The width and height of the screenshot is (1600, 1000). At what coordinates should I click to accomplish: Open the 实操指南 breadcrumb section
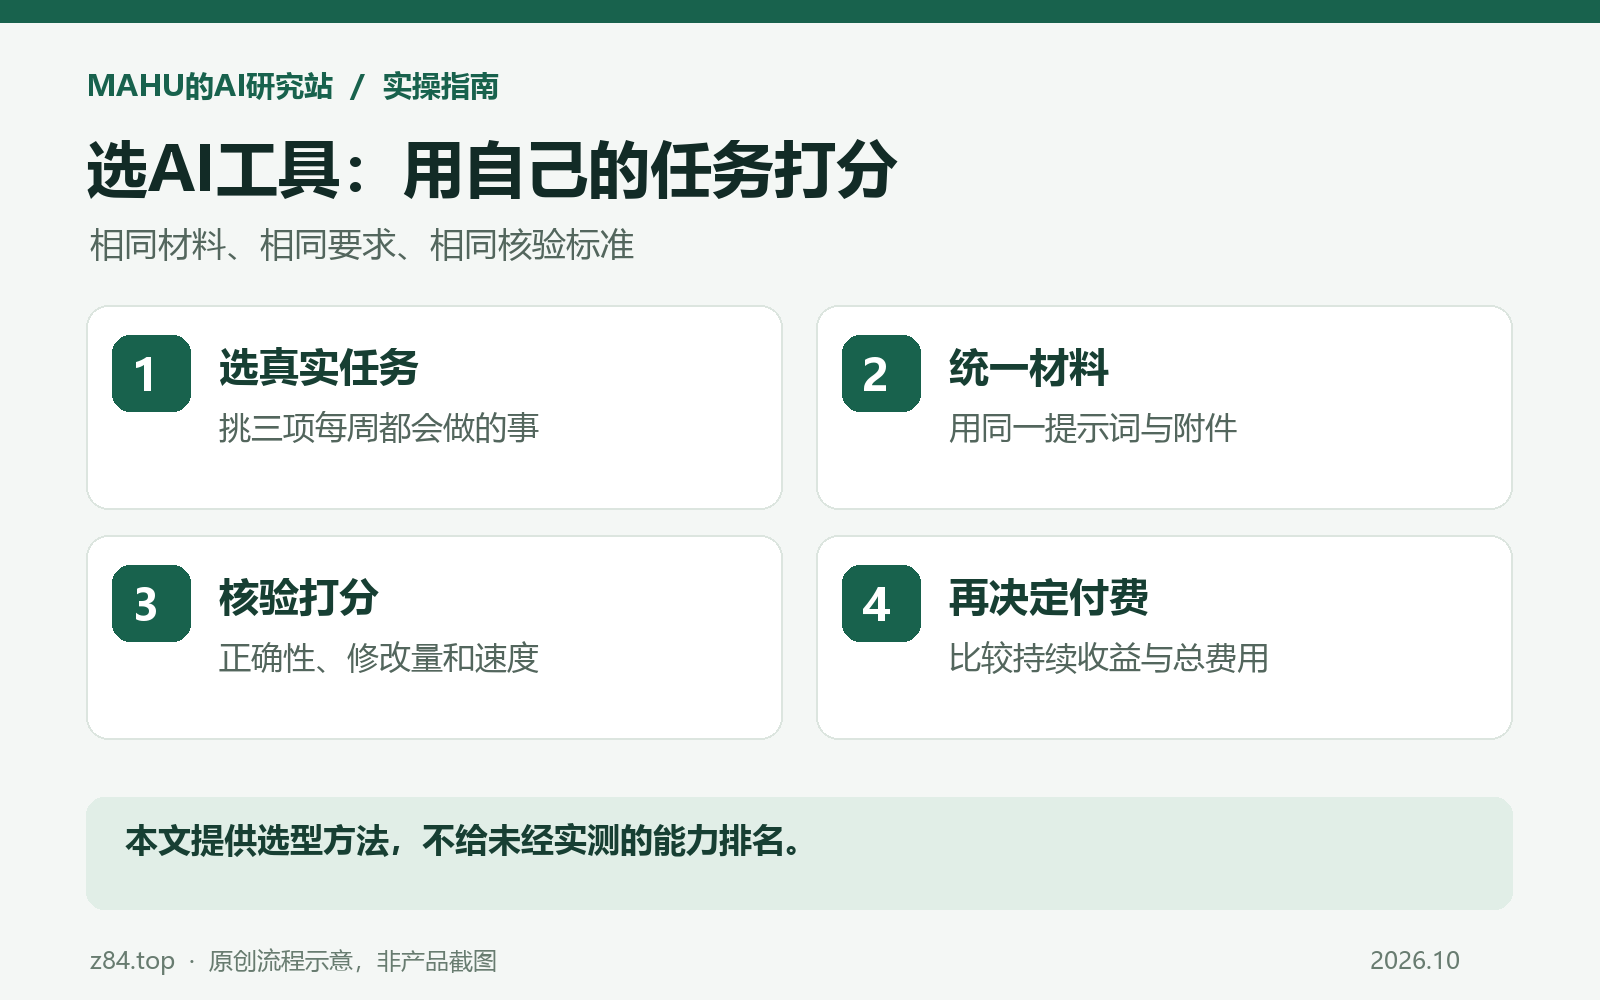coord(440,86)
